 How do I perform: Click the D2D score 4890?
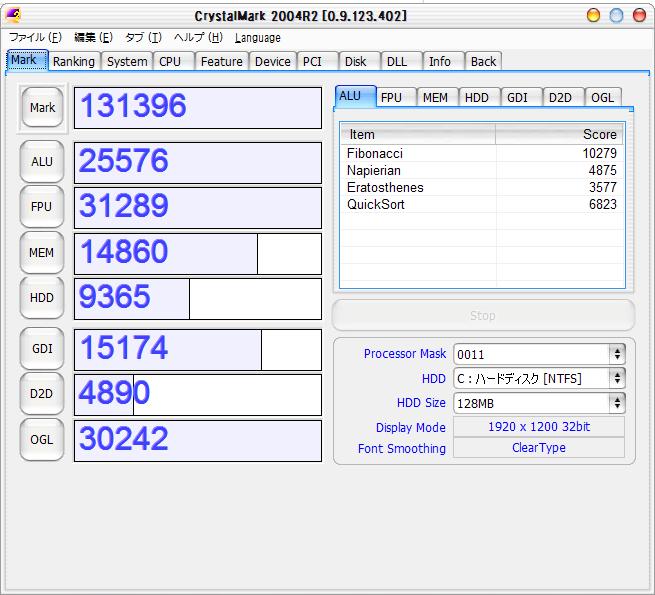click(x=198, y=394)
